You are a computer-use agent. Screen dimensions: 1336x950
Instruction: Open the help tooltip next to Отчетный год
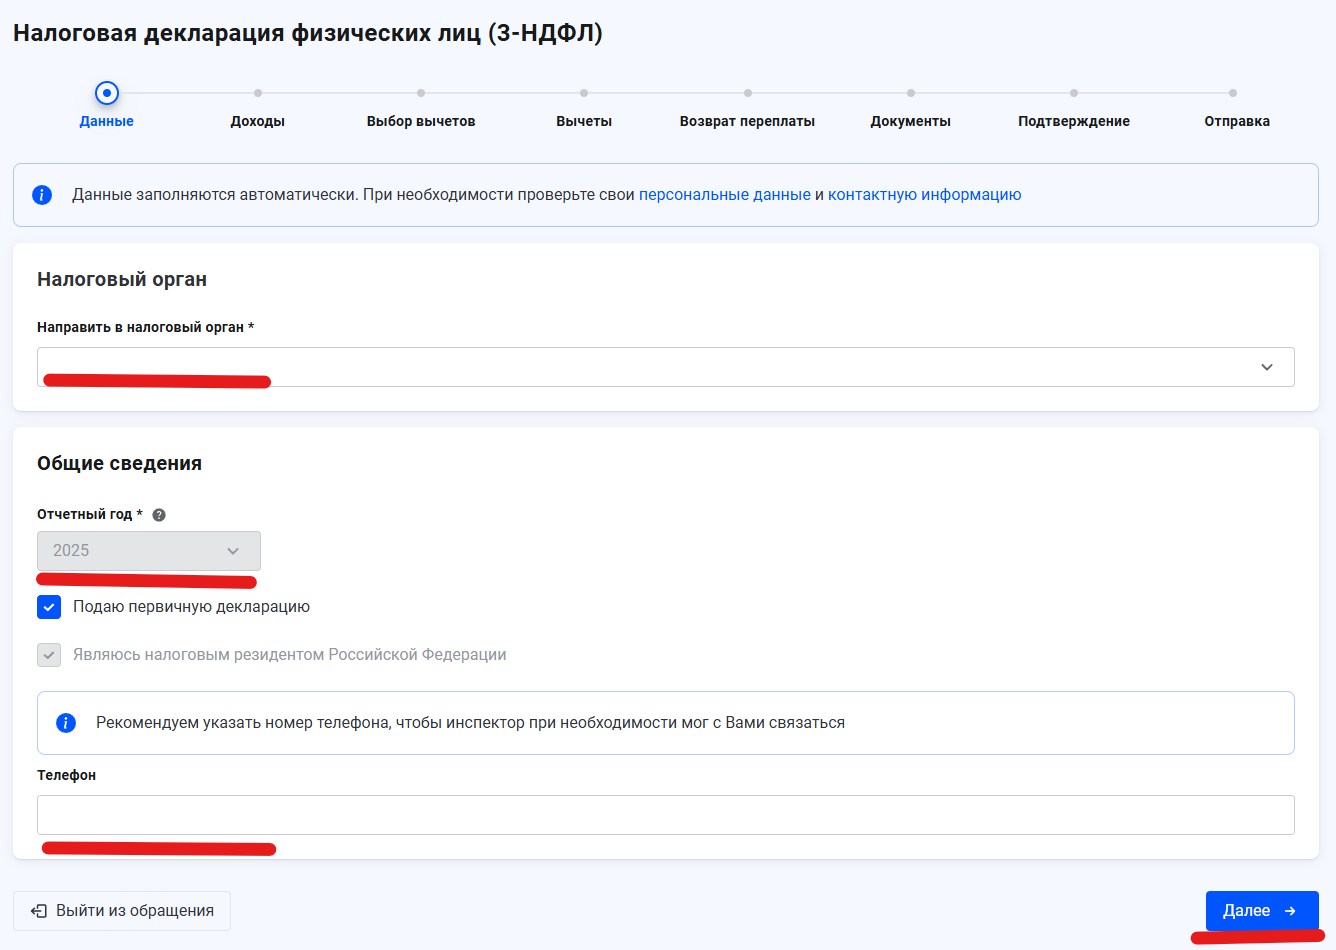point(159,514)
